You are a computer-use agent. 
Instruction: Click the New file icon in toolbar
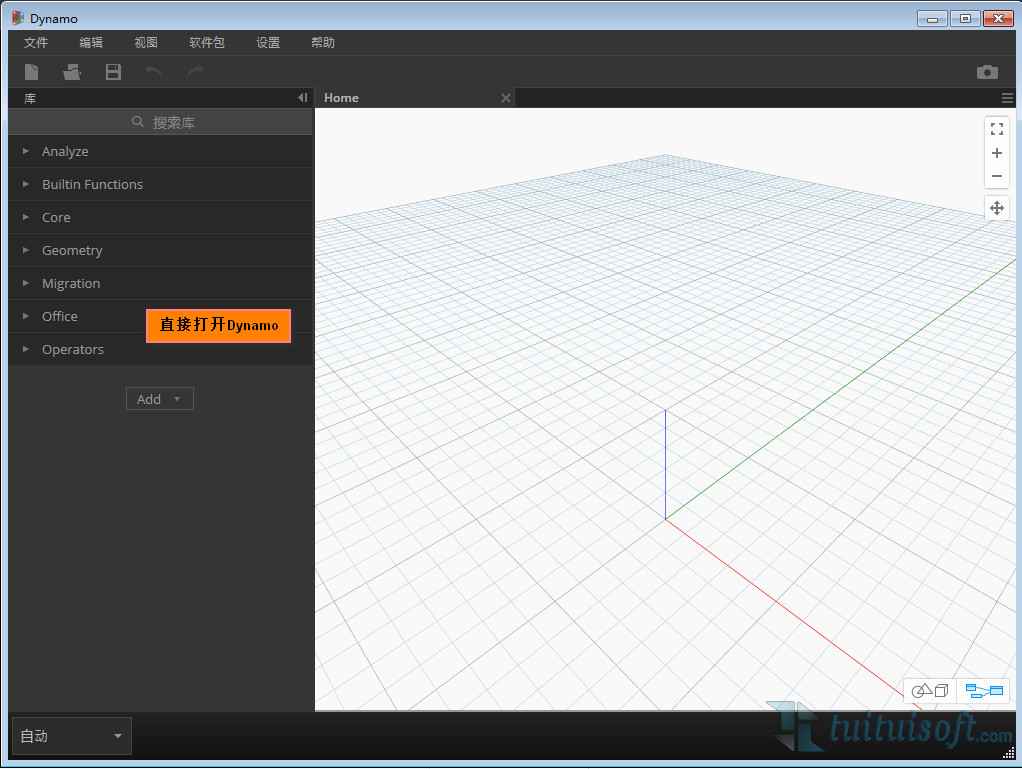[x=32, y=72]
